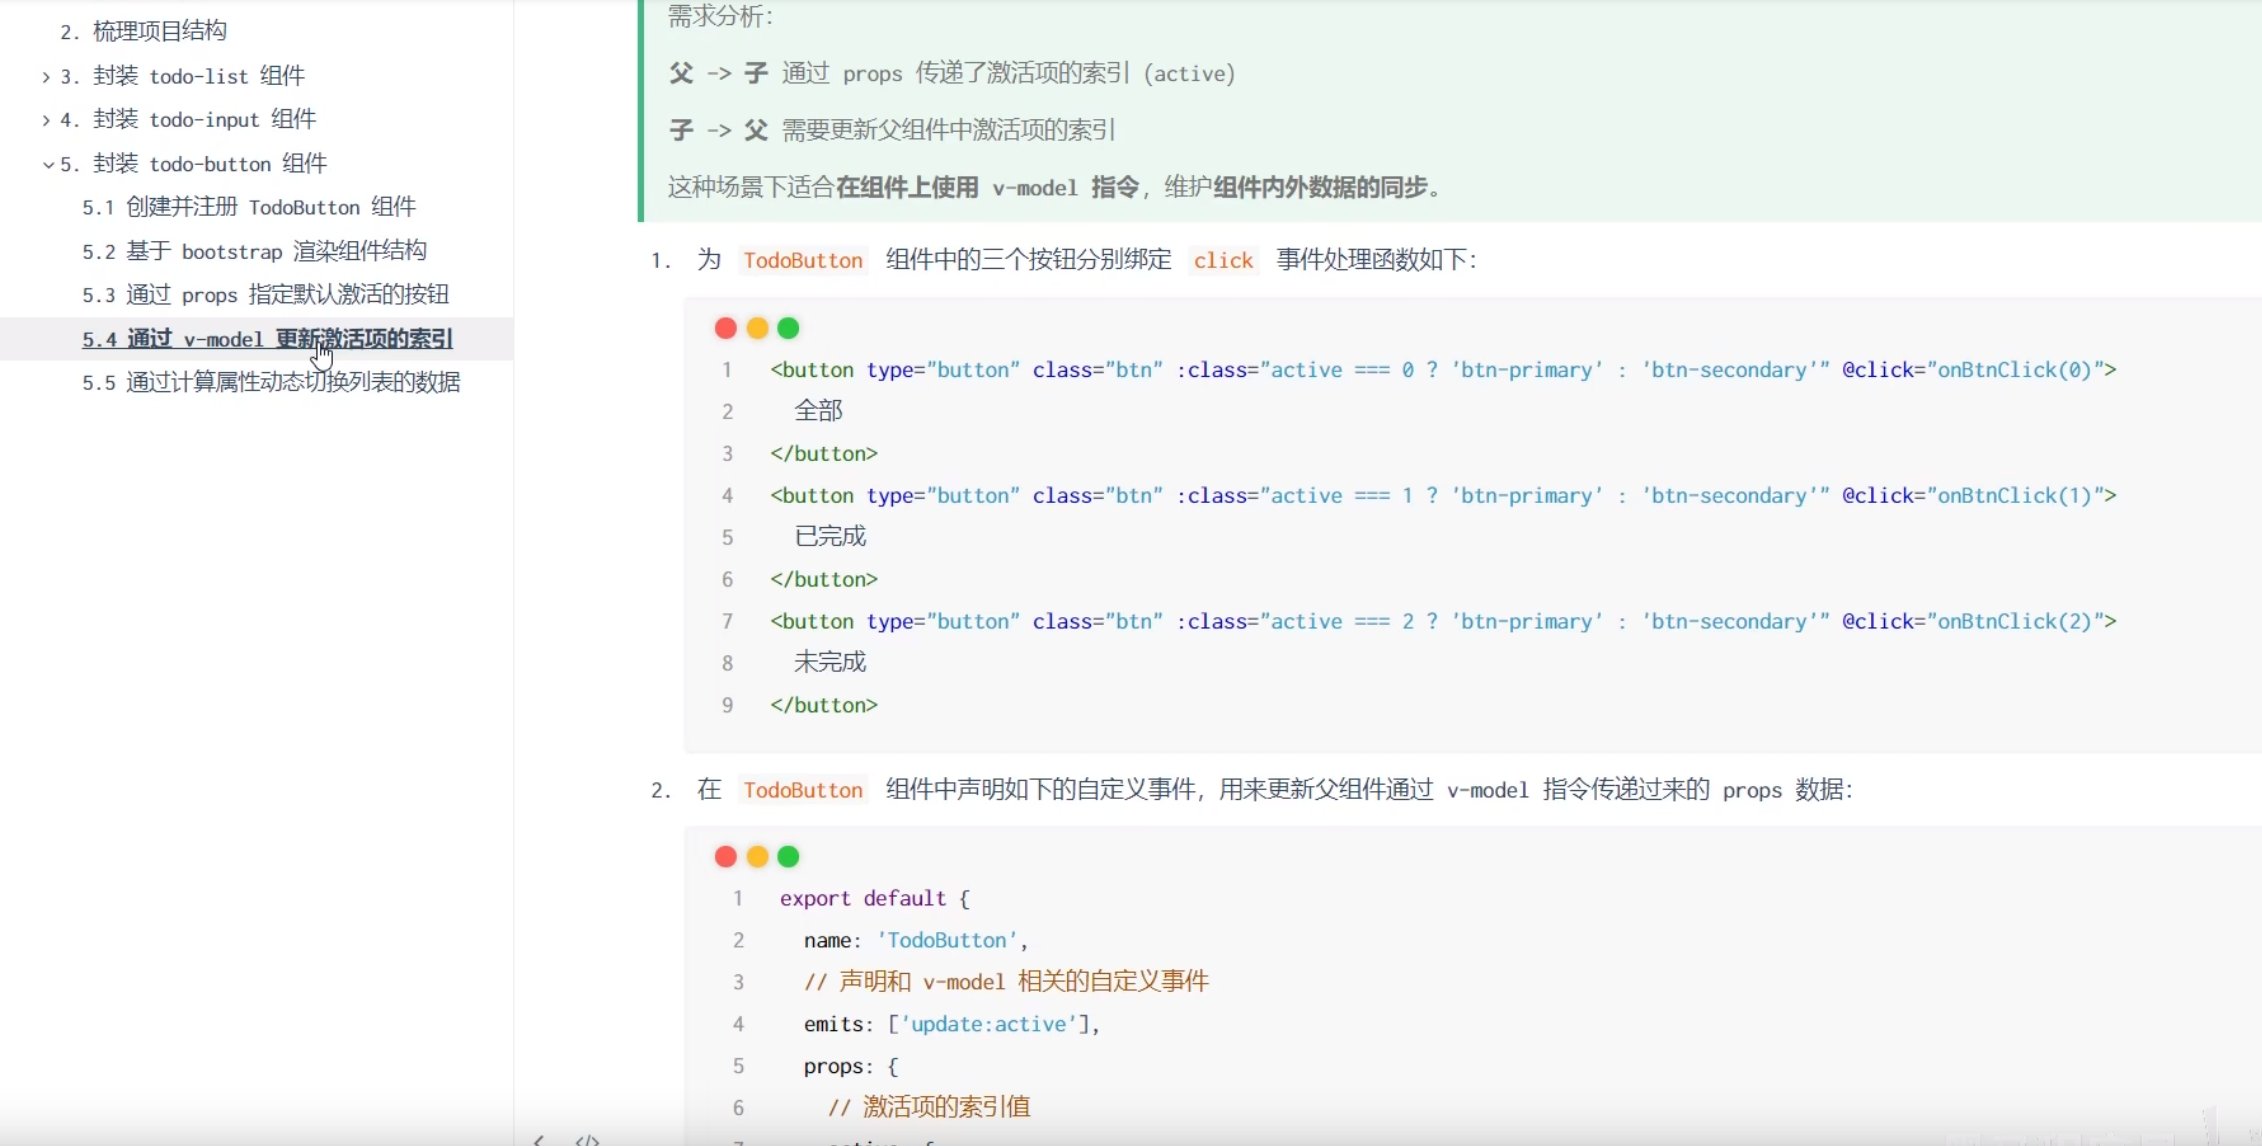The width and height of the screenshot is (2262, 1146).
Task: Navigate to 5.5 通过计算属性动态切换列表的数据
Action: coord(271,383)
